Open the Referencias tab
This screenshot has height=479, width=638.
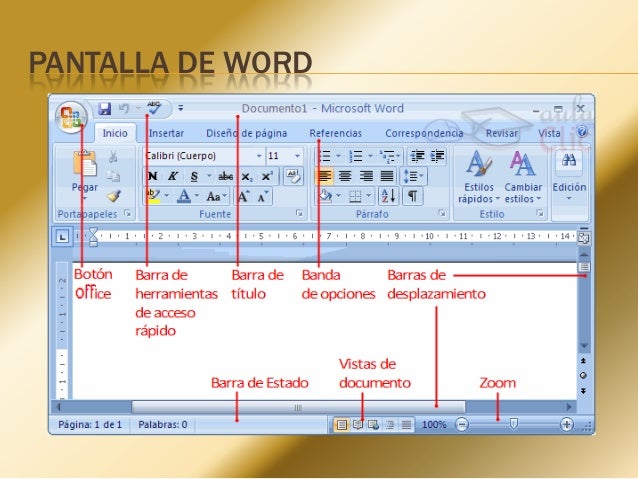pyautogui.click(x=335, y=133)
